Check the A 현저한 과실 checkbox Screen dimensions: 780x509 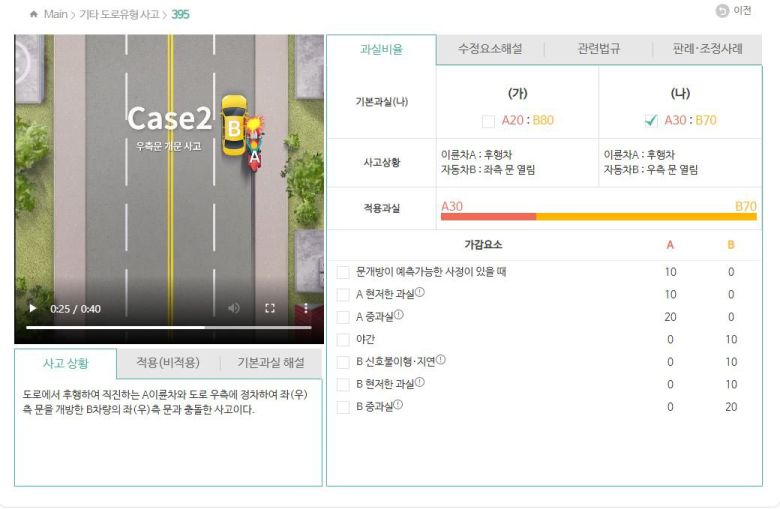click(x=343, y=295)
